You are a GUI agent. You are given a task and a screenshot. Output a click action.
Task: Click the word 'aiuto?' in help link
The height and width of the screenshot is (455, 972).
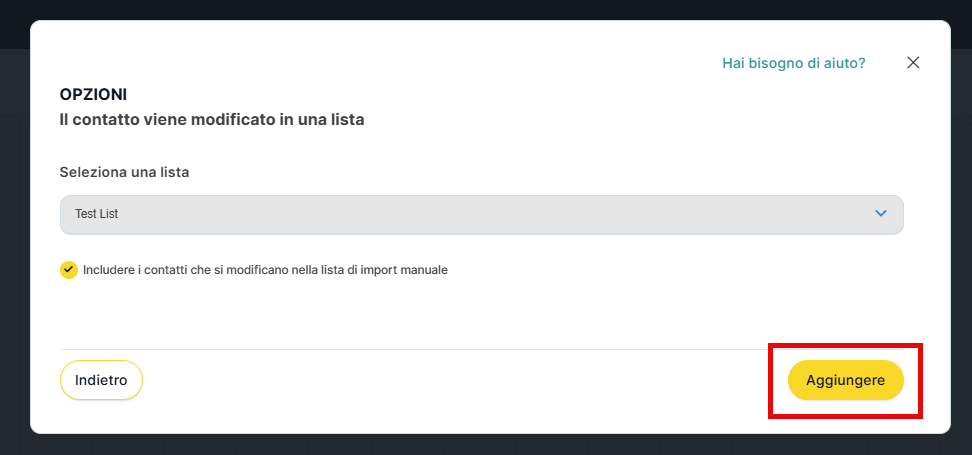point(844,63)
